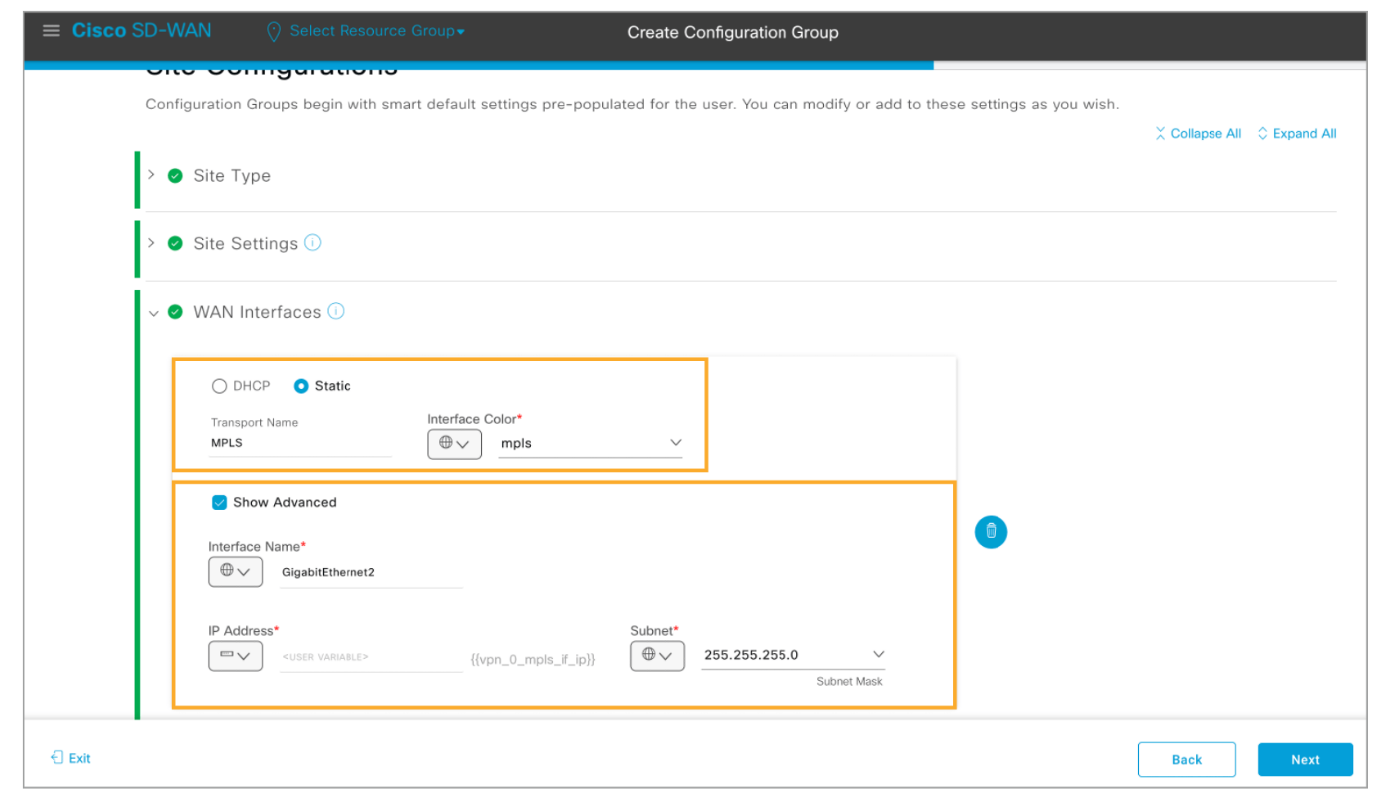This screenshot has width=1377, height=802.
Task: Click the Next button
Action: [x=1304, y=759]
